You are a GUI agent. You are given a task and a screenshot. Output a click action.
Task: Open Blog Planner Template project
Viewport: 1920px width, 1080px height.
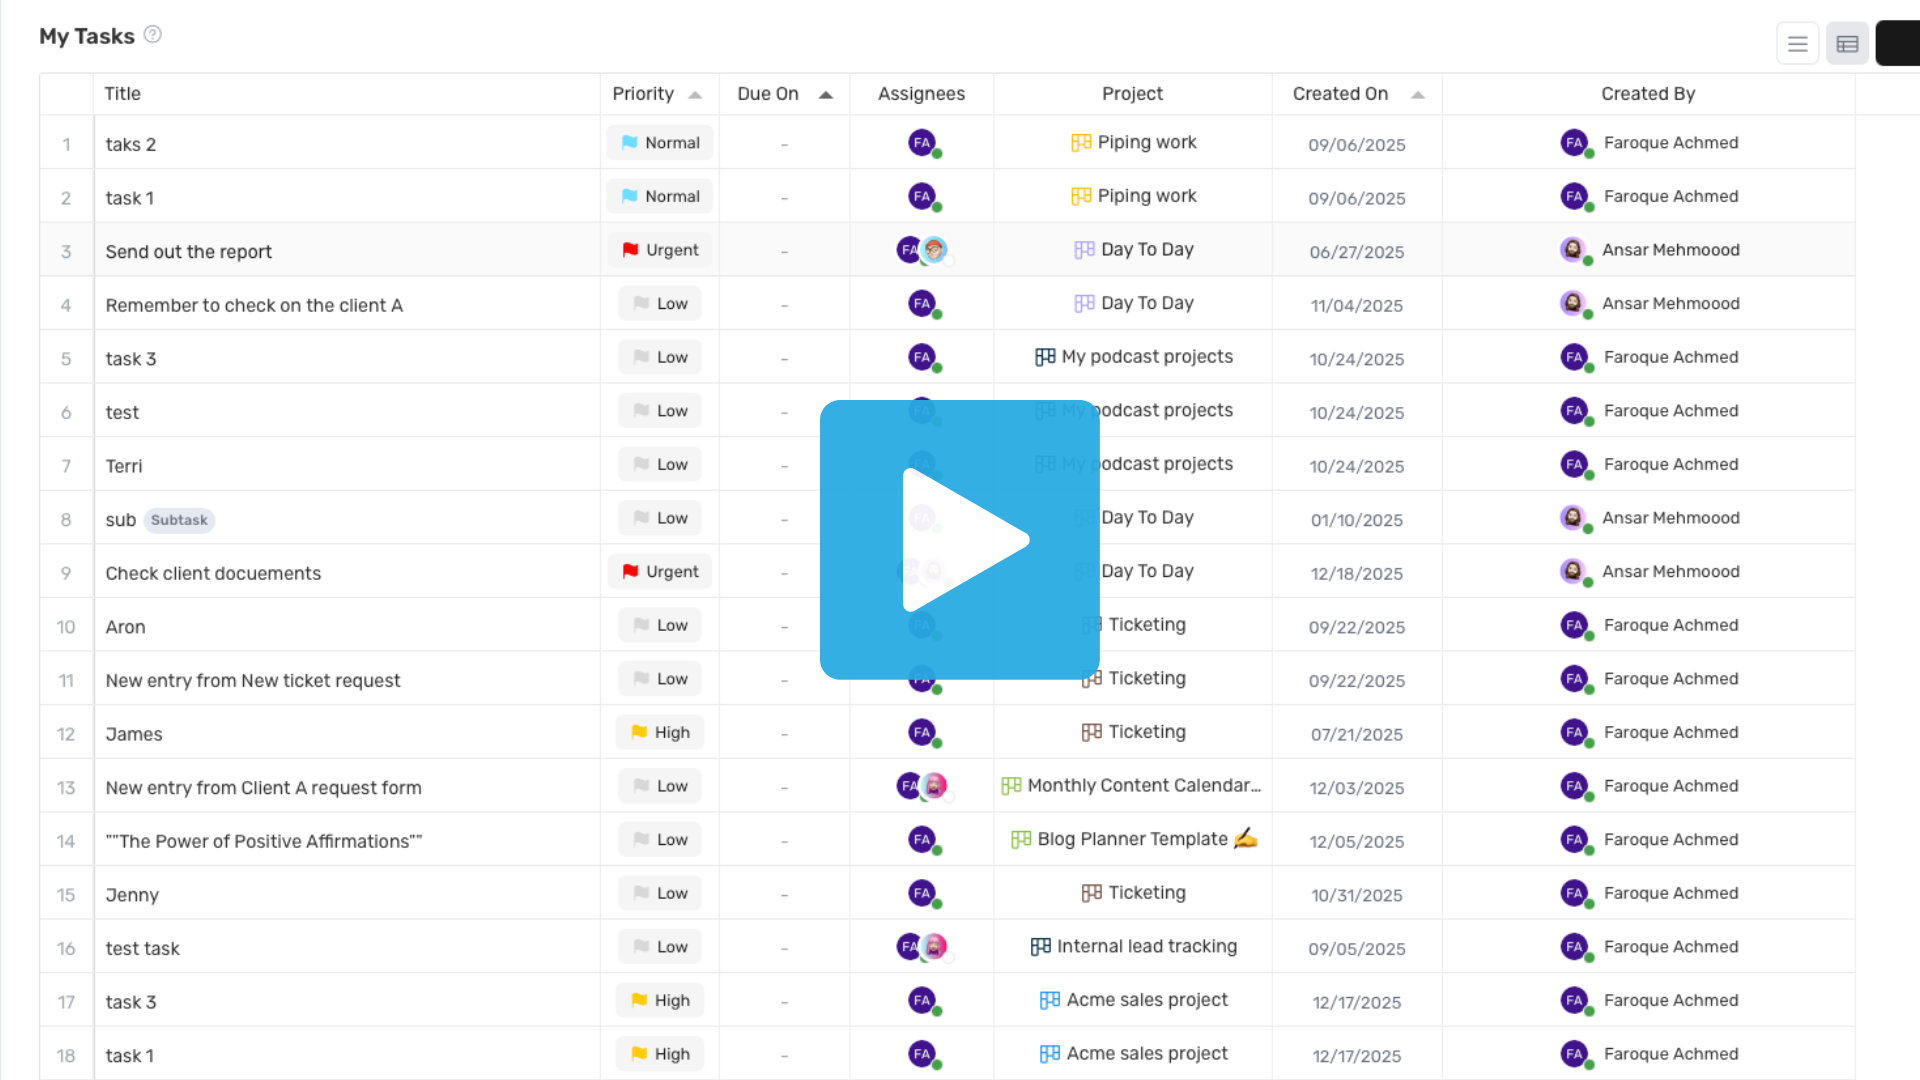click(x=1132, y=840)
